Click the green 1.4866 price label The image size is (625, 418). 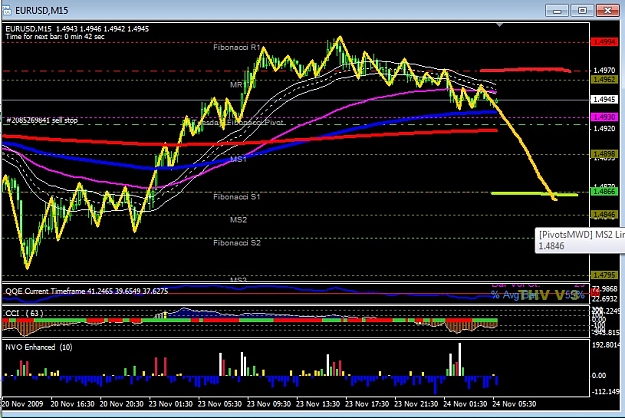pos(604,192)
